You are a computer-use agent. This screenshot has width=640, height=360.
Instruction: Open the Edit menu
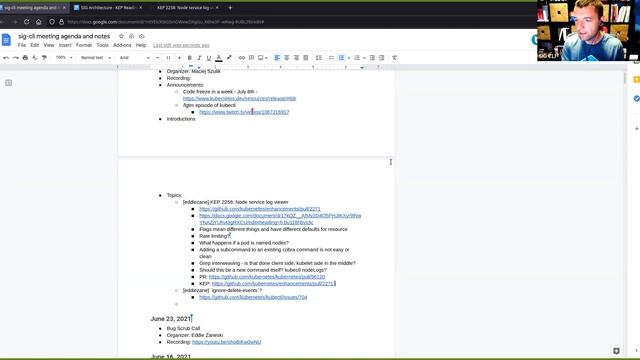pos(35,45)
